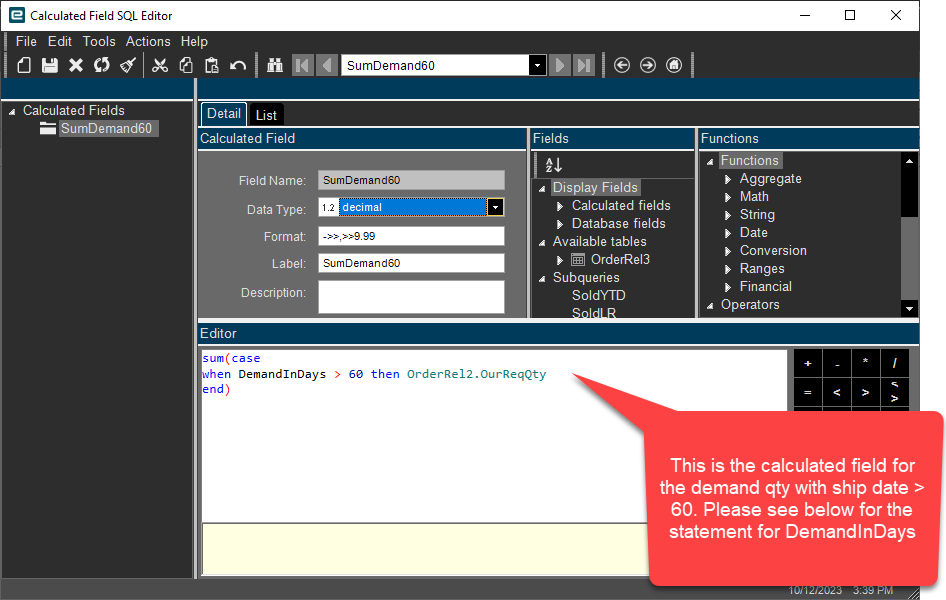Expand the Financial functions group
Screen dimensions: 946x600
(728, 288)
